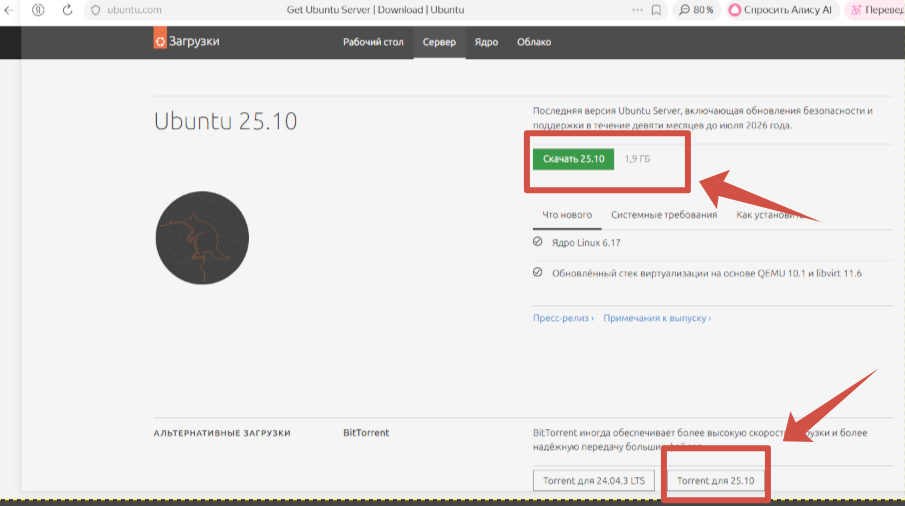Click the Ядро Linux 6.17 text

586,243
